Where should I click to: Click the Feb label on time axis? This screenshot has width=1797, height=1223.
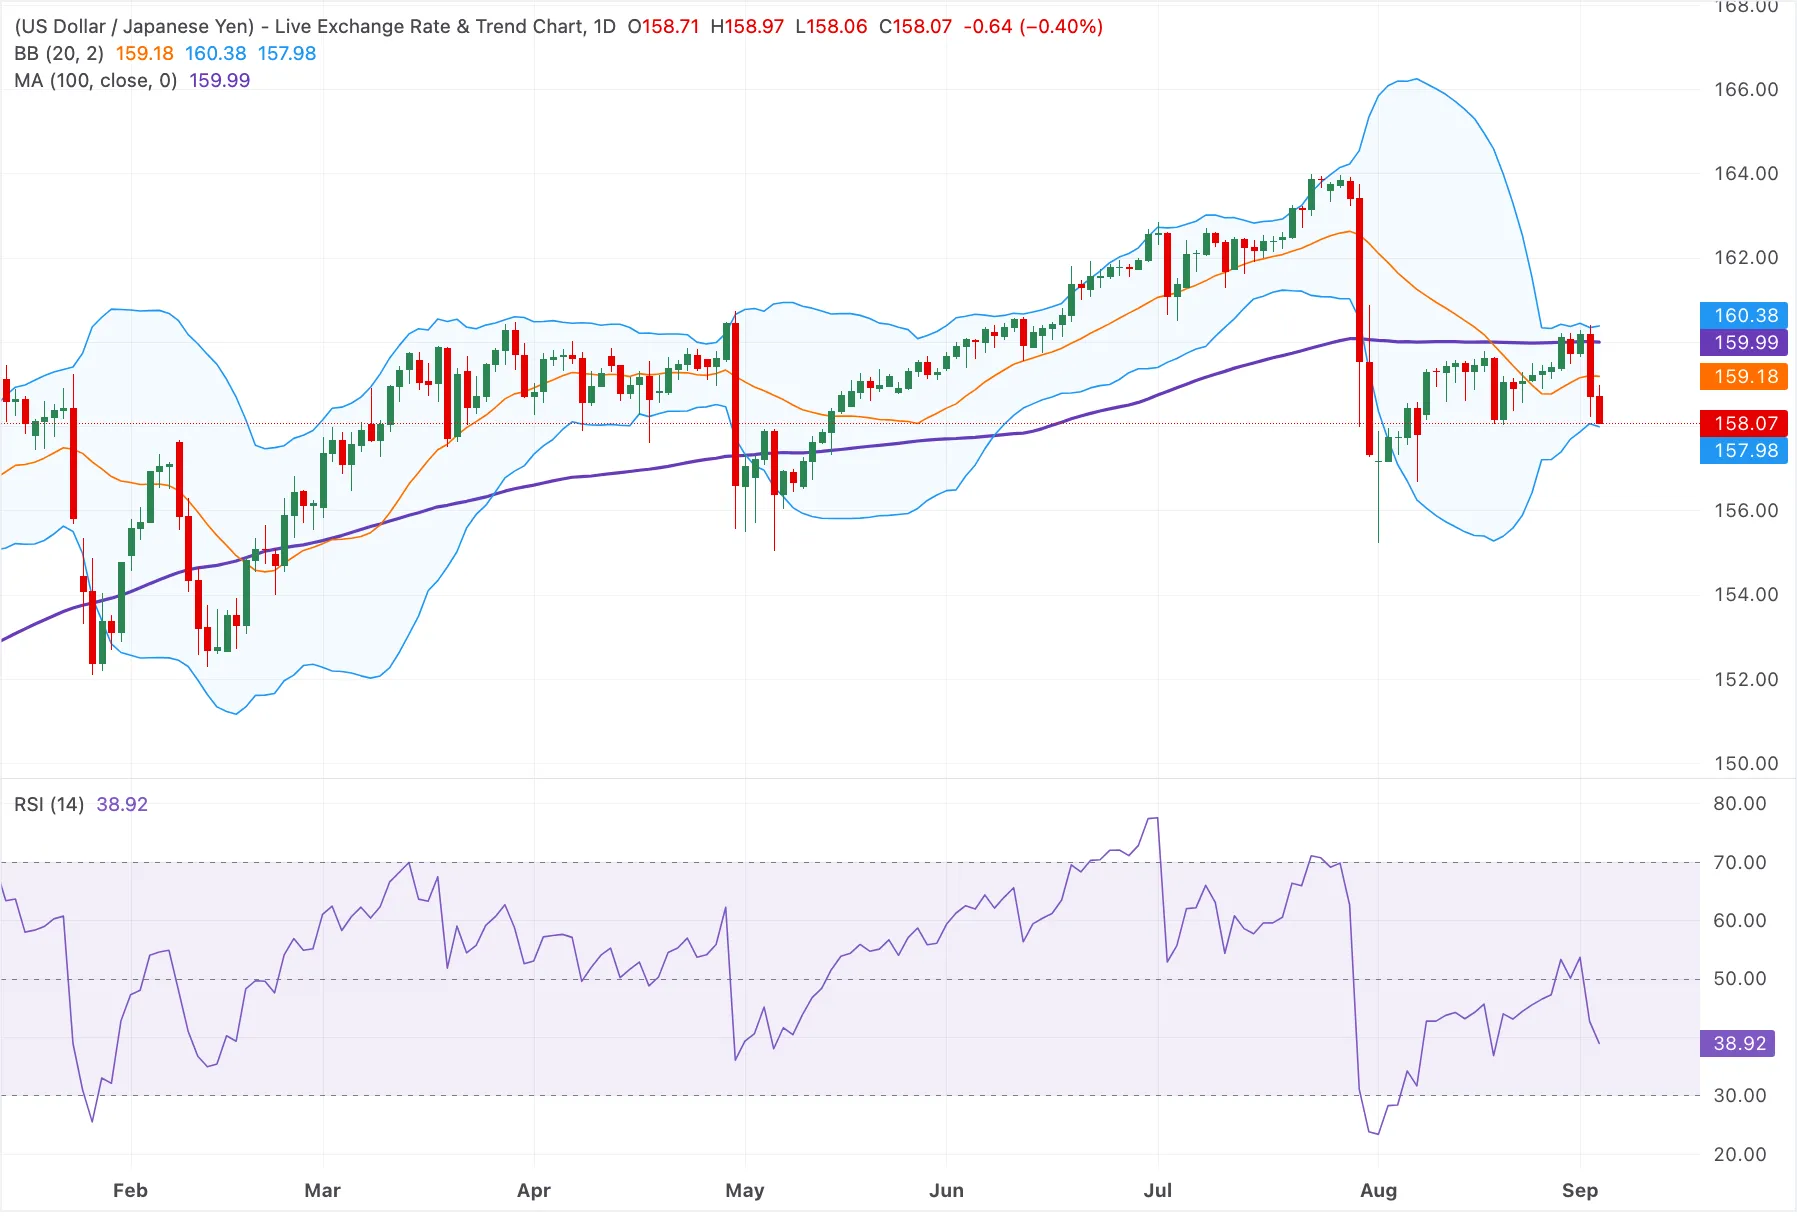130,1190
